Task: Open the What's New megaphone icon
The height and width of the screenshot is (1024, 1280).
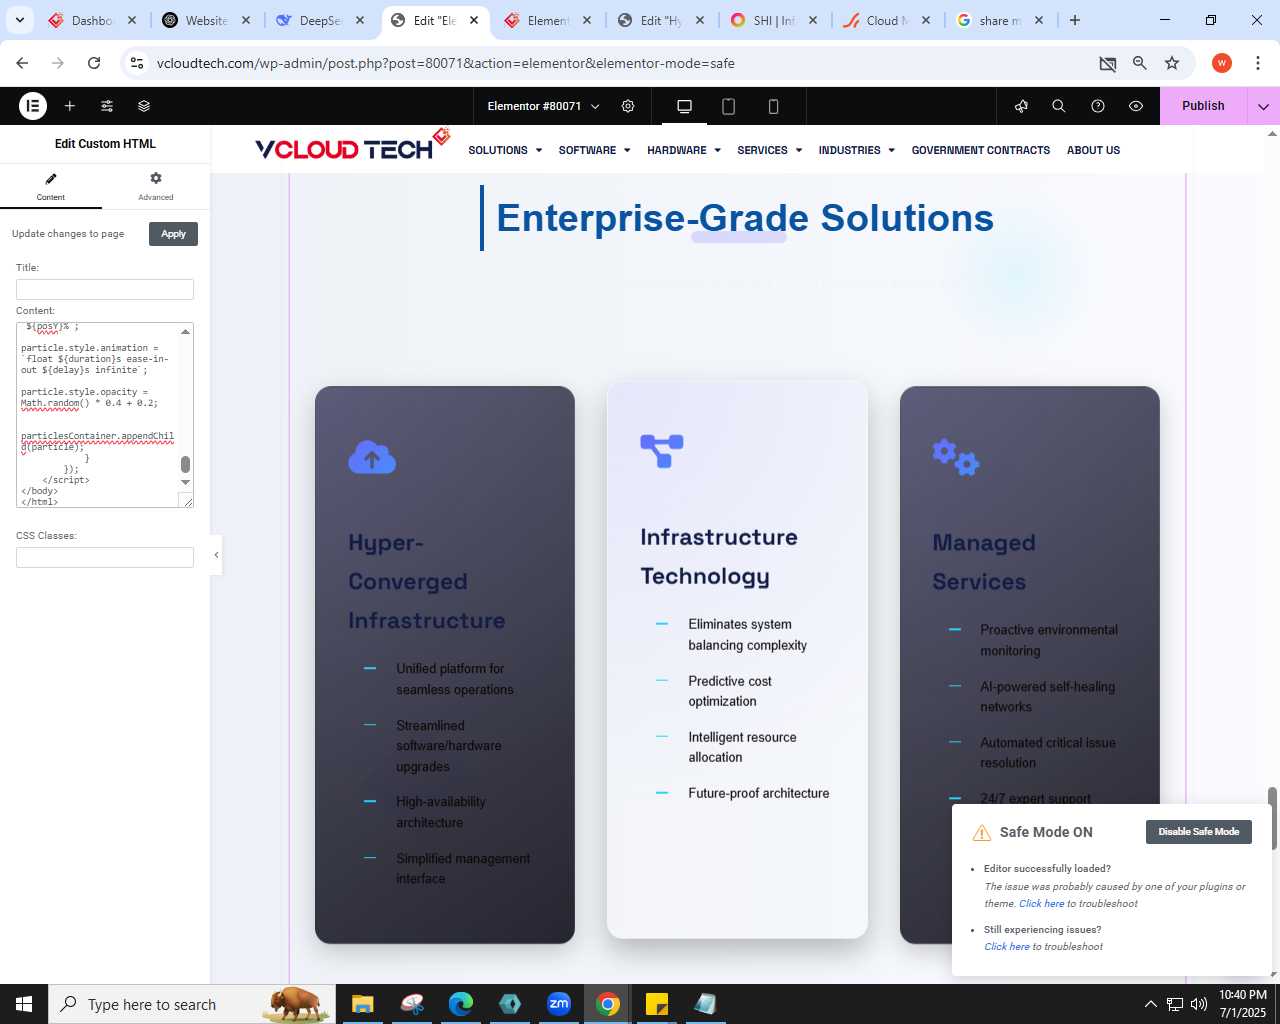Action: tap(1021, 106)
